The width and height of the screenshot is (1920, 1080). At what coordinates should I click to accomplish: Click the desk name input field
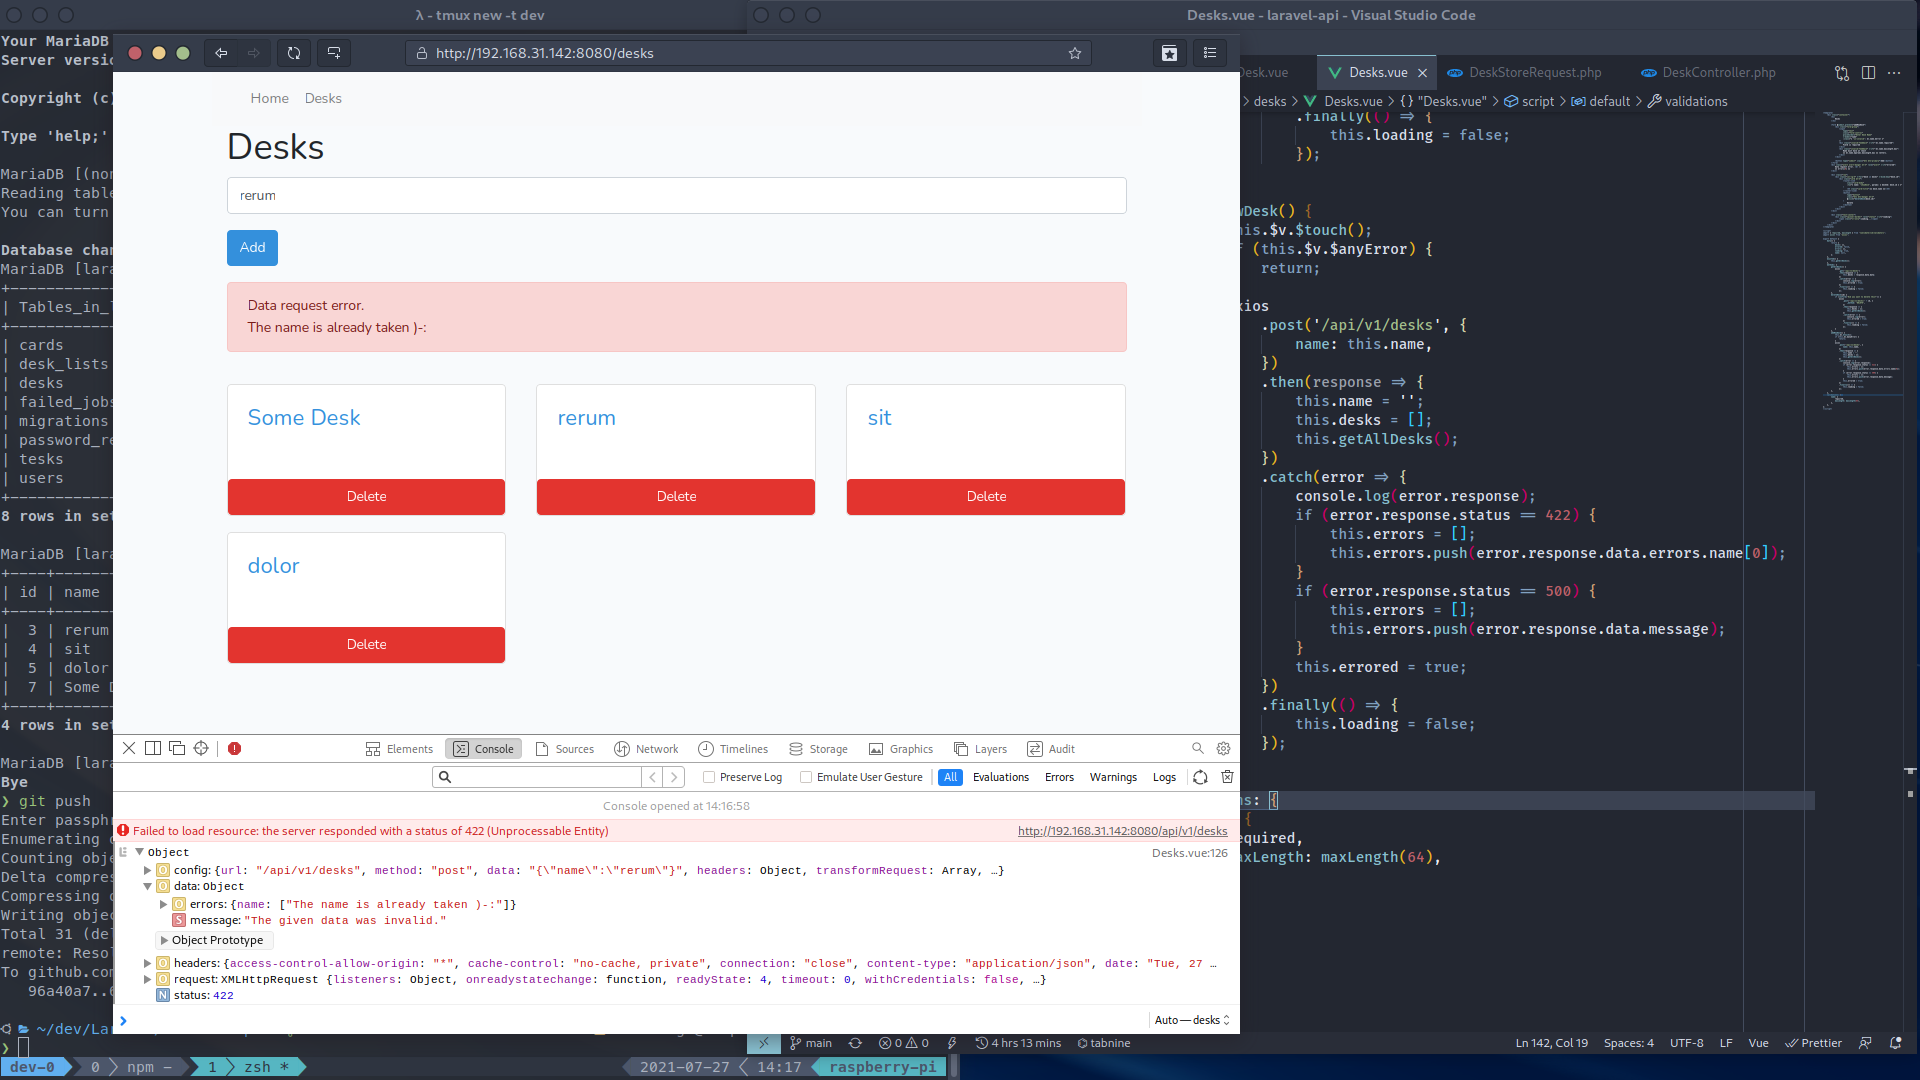676,196
